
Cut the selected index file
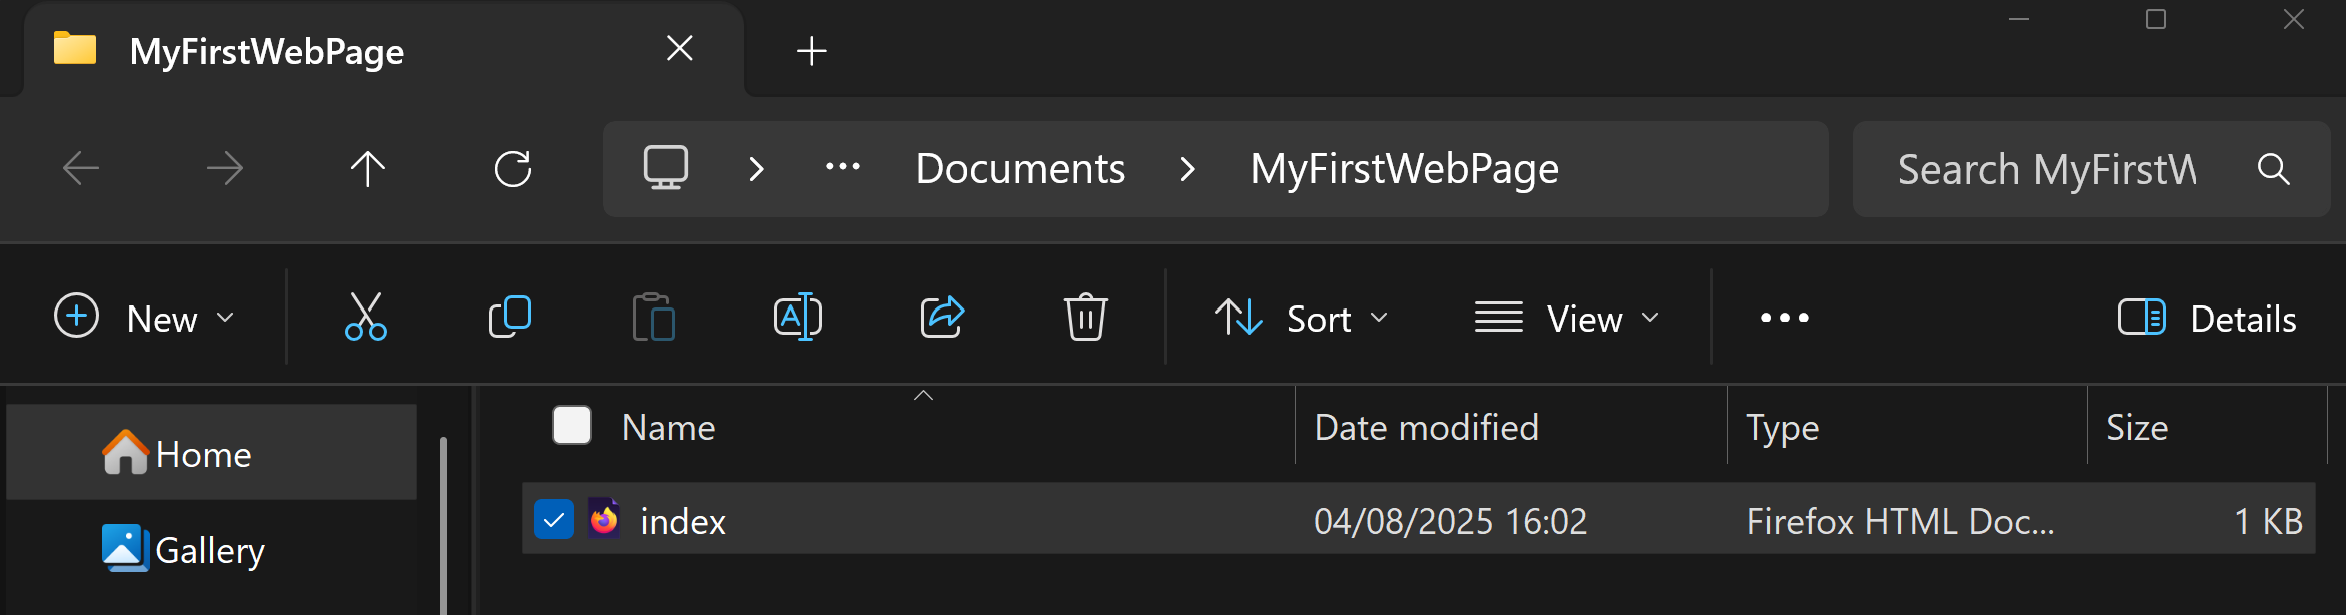tap(365, 317)
